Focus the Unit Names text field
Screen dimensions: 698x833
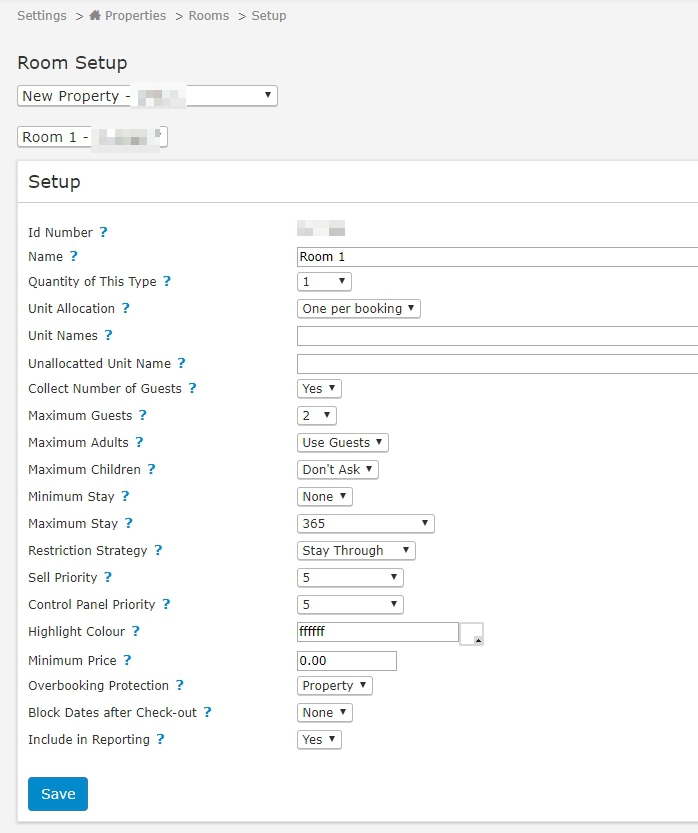(497, 336)
